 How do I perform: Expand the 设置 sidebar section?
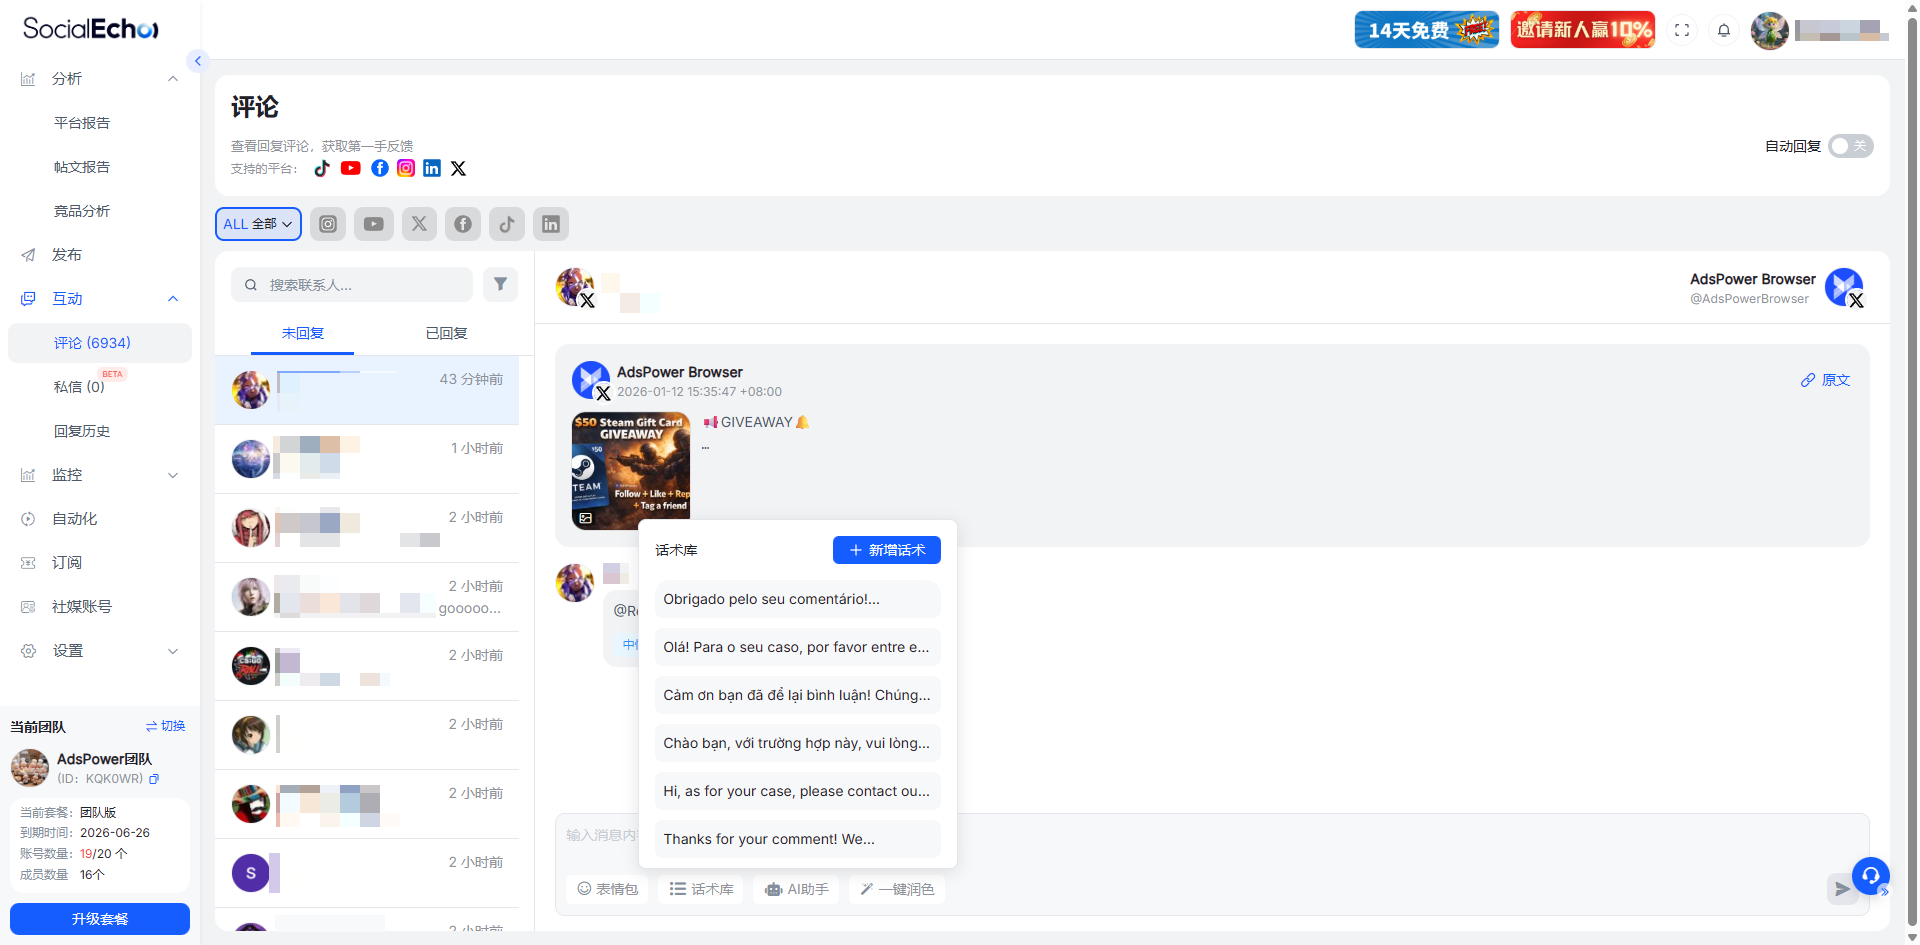(x=173, y=651)
